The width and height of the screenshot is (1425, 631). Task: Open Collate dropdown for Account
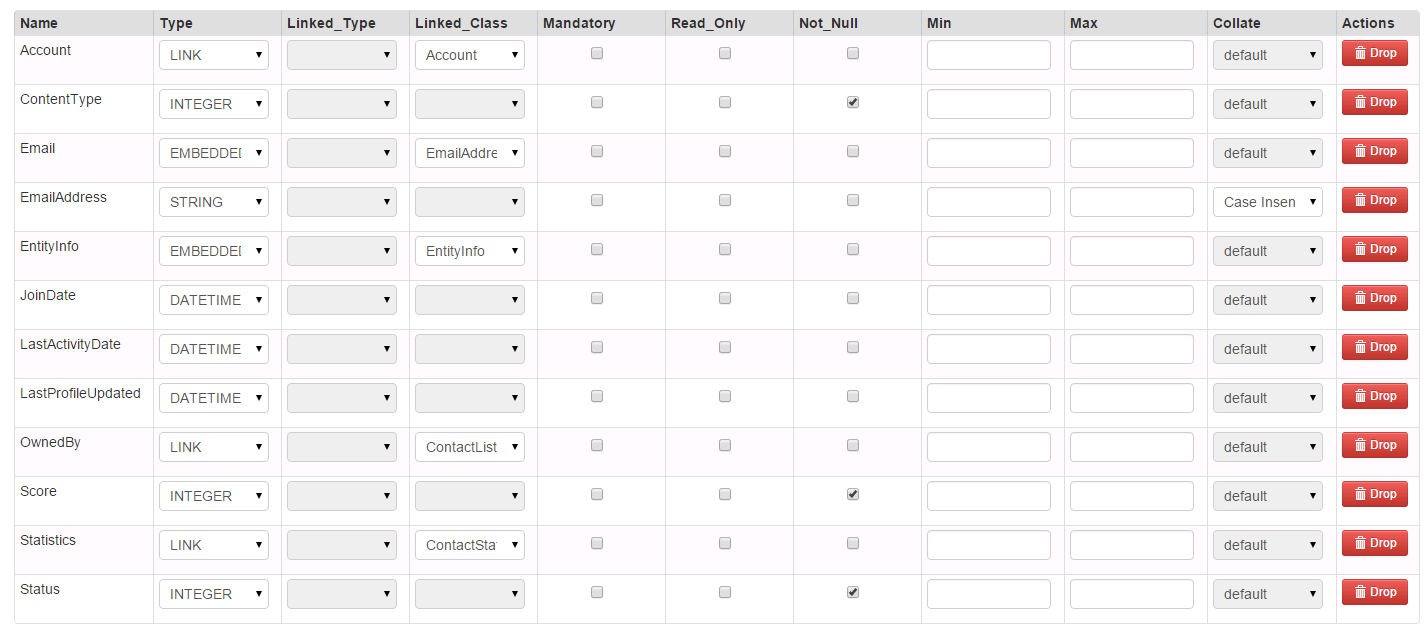pos(1268,55)
